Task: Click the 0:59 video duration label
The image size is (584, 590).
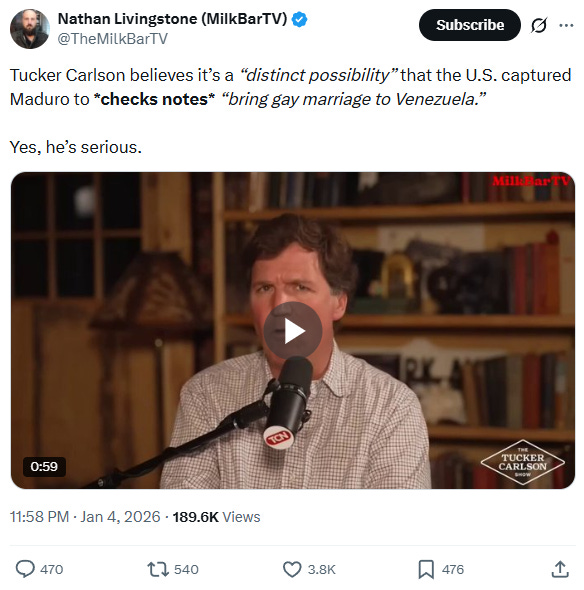Action: pos(44,467)
